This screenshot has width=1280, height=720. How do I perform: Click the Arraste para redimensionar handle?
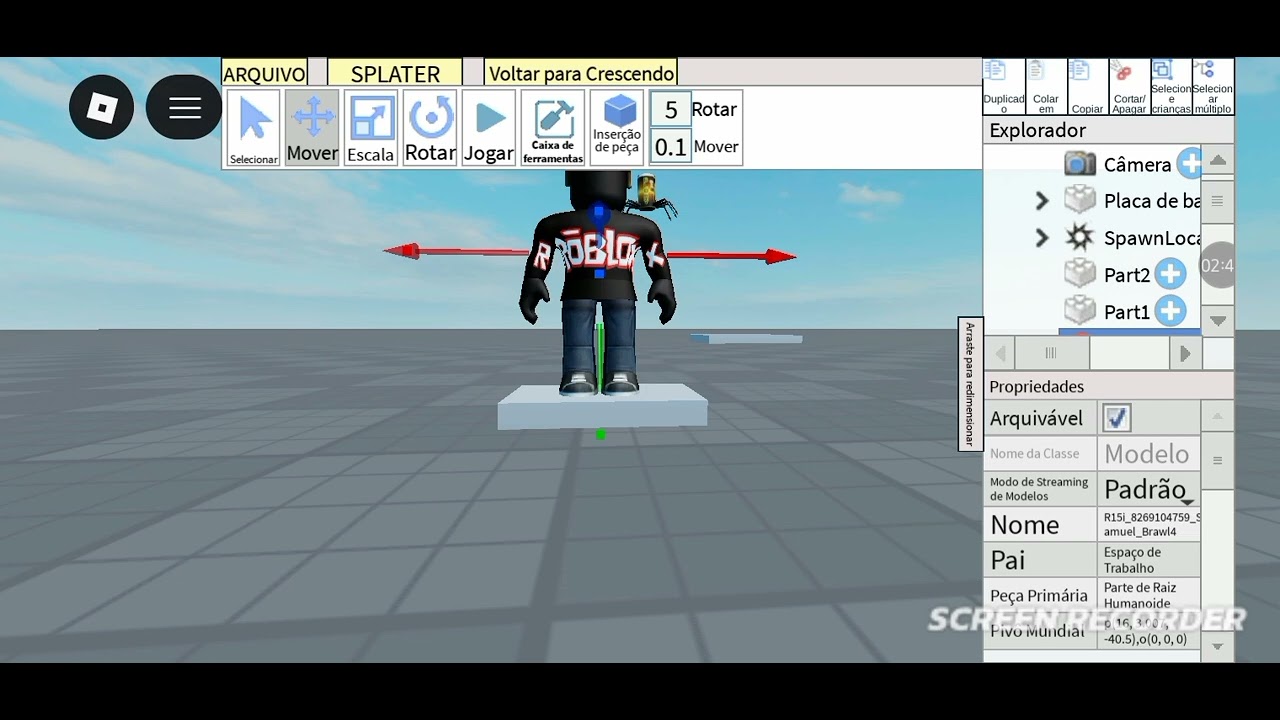click(969, 384)
